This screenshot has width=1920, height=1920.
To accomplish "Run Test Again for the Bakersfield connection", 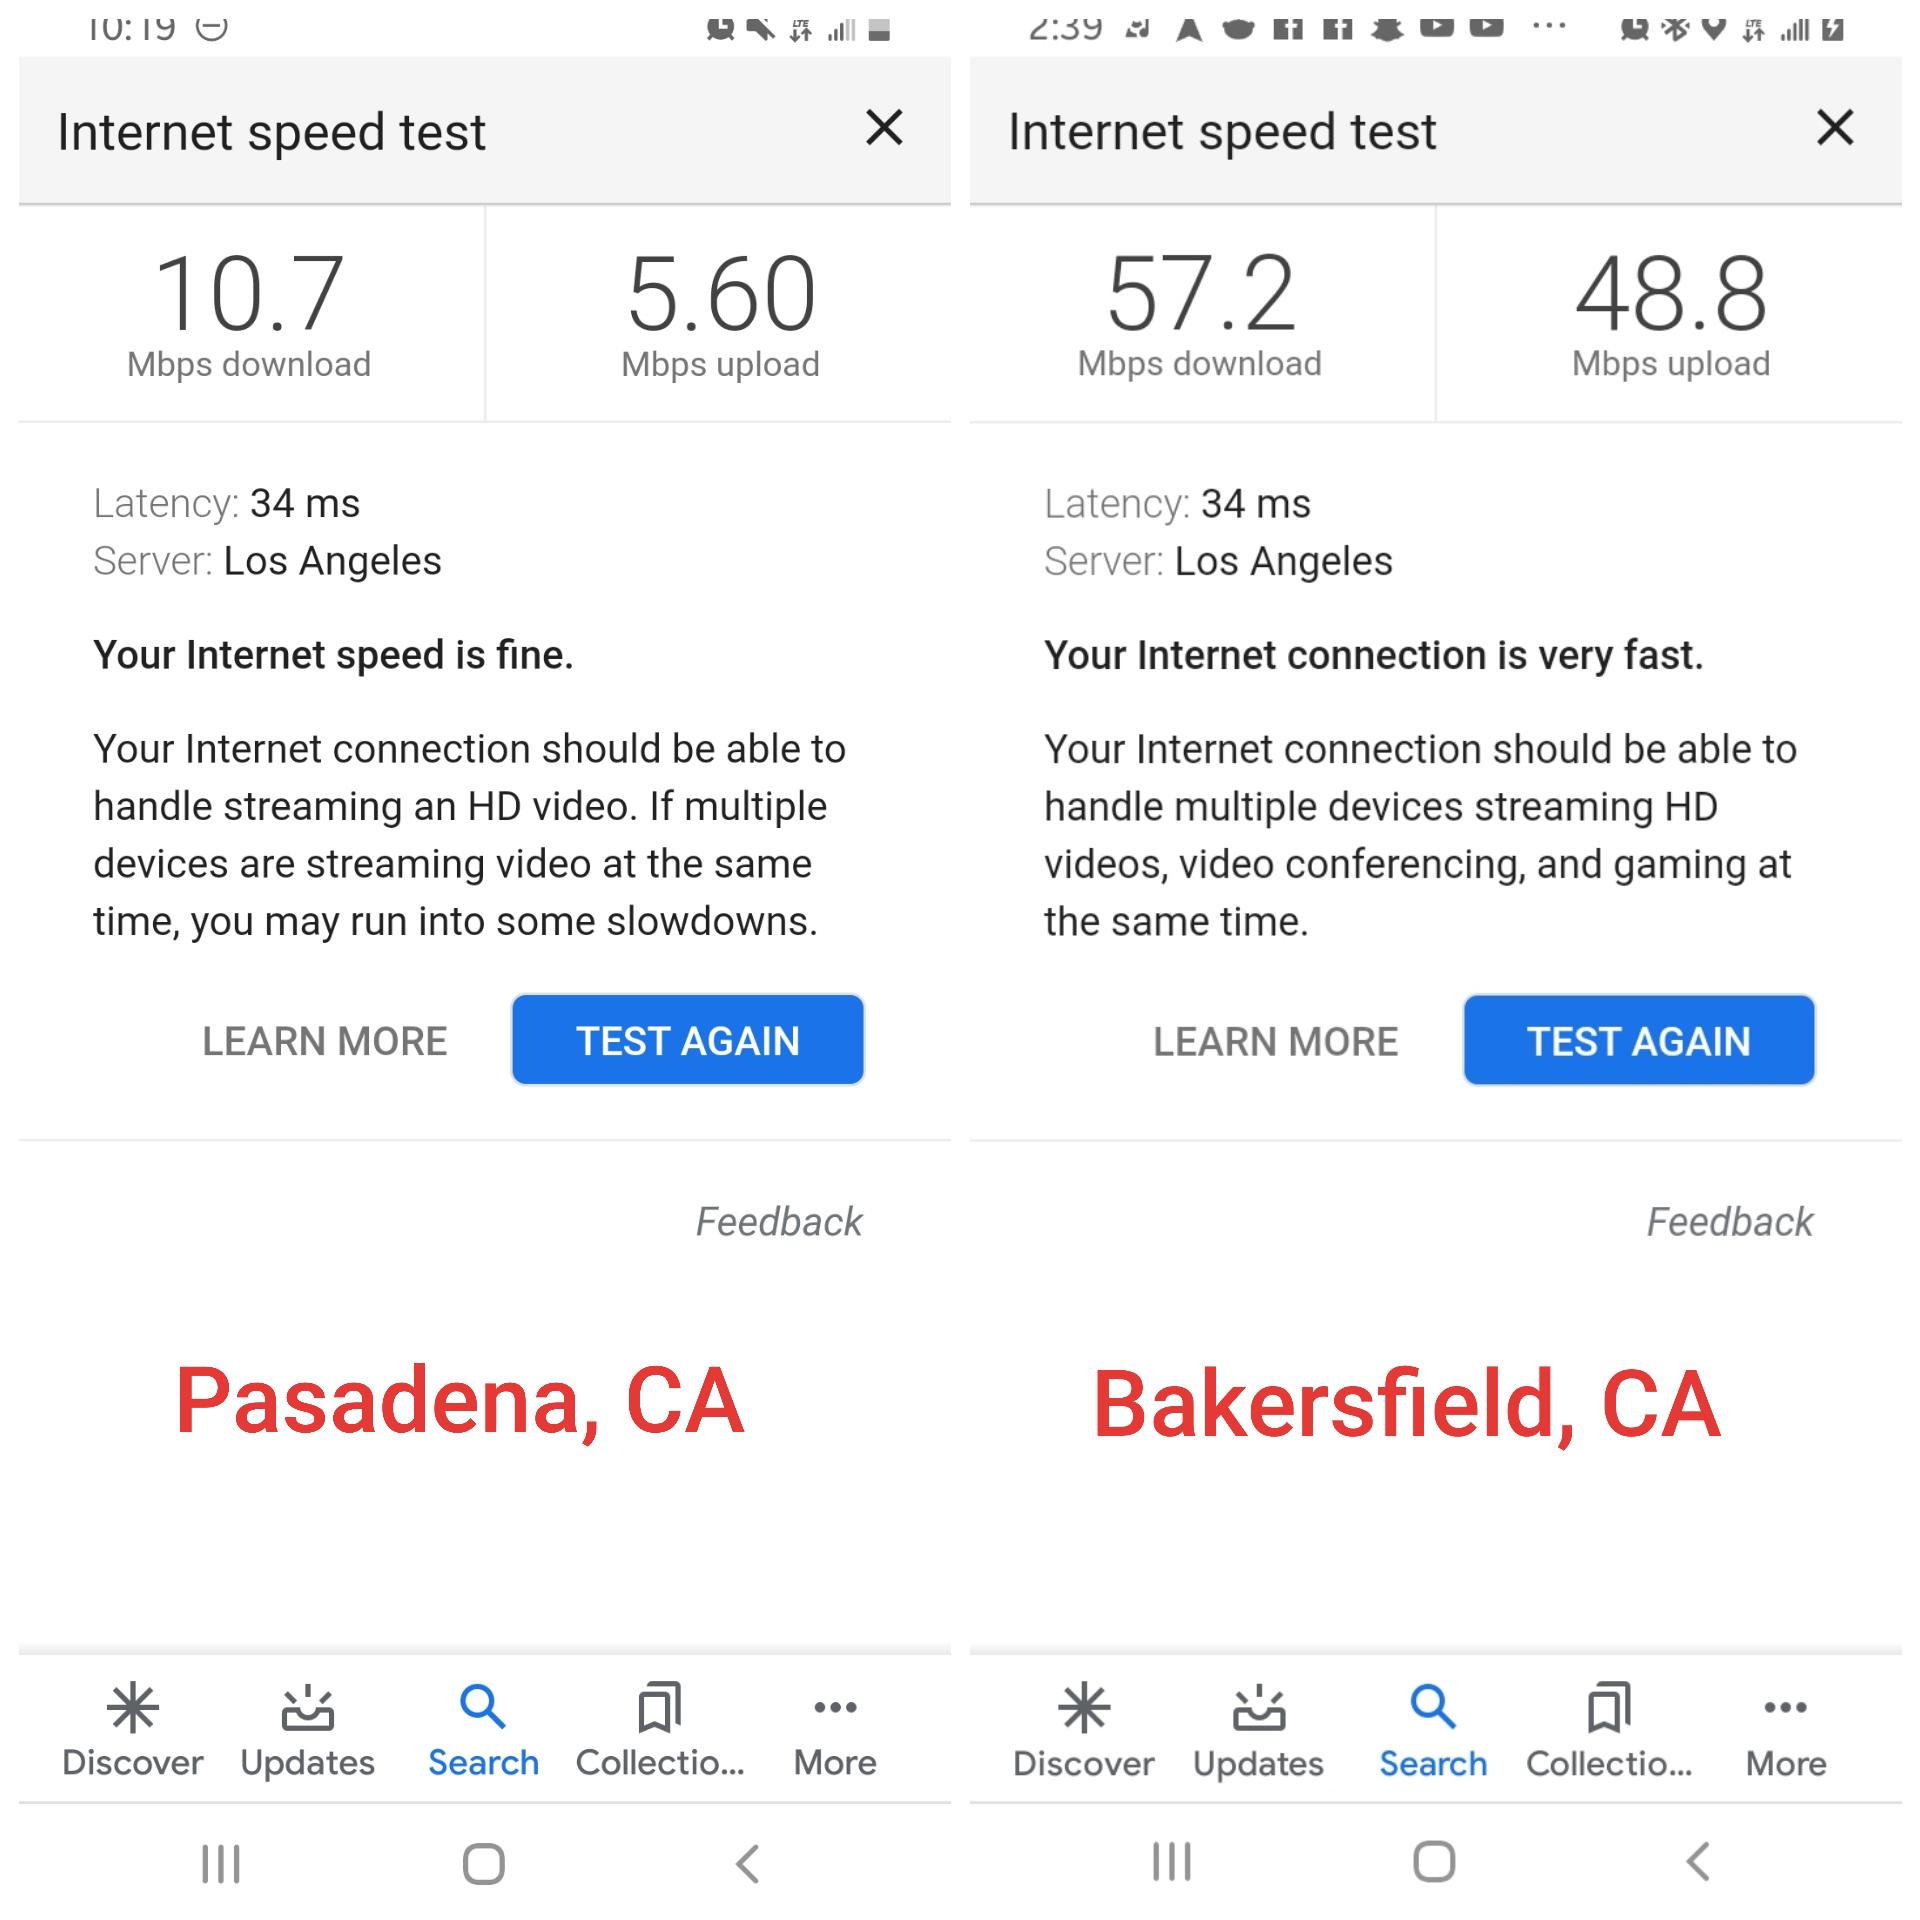I will pos(1638,1040).
